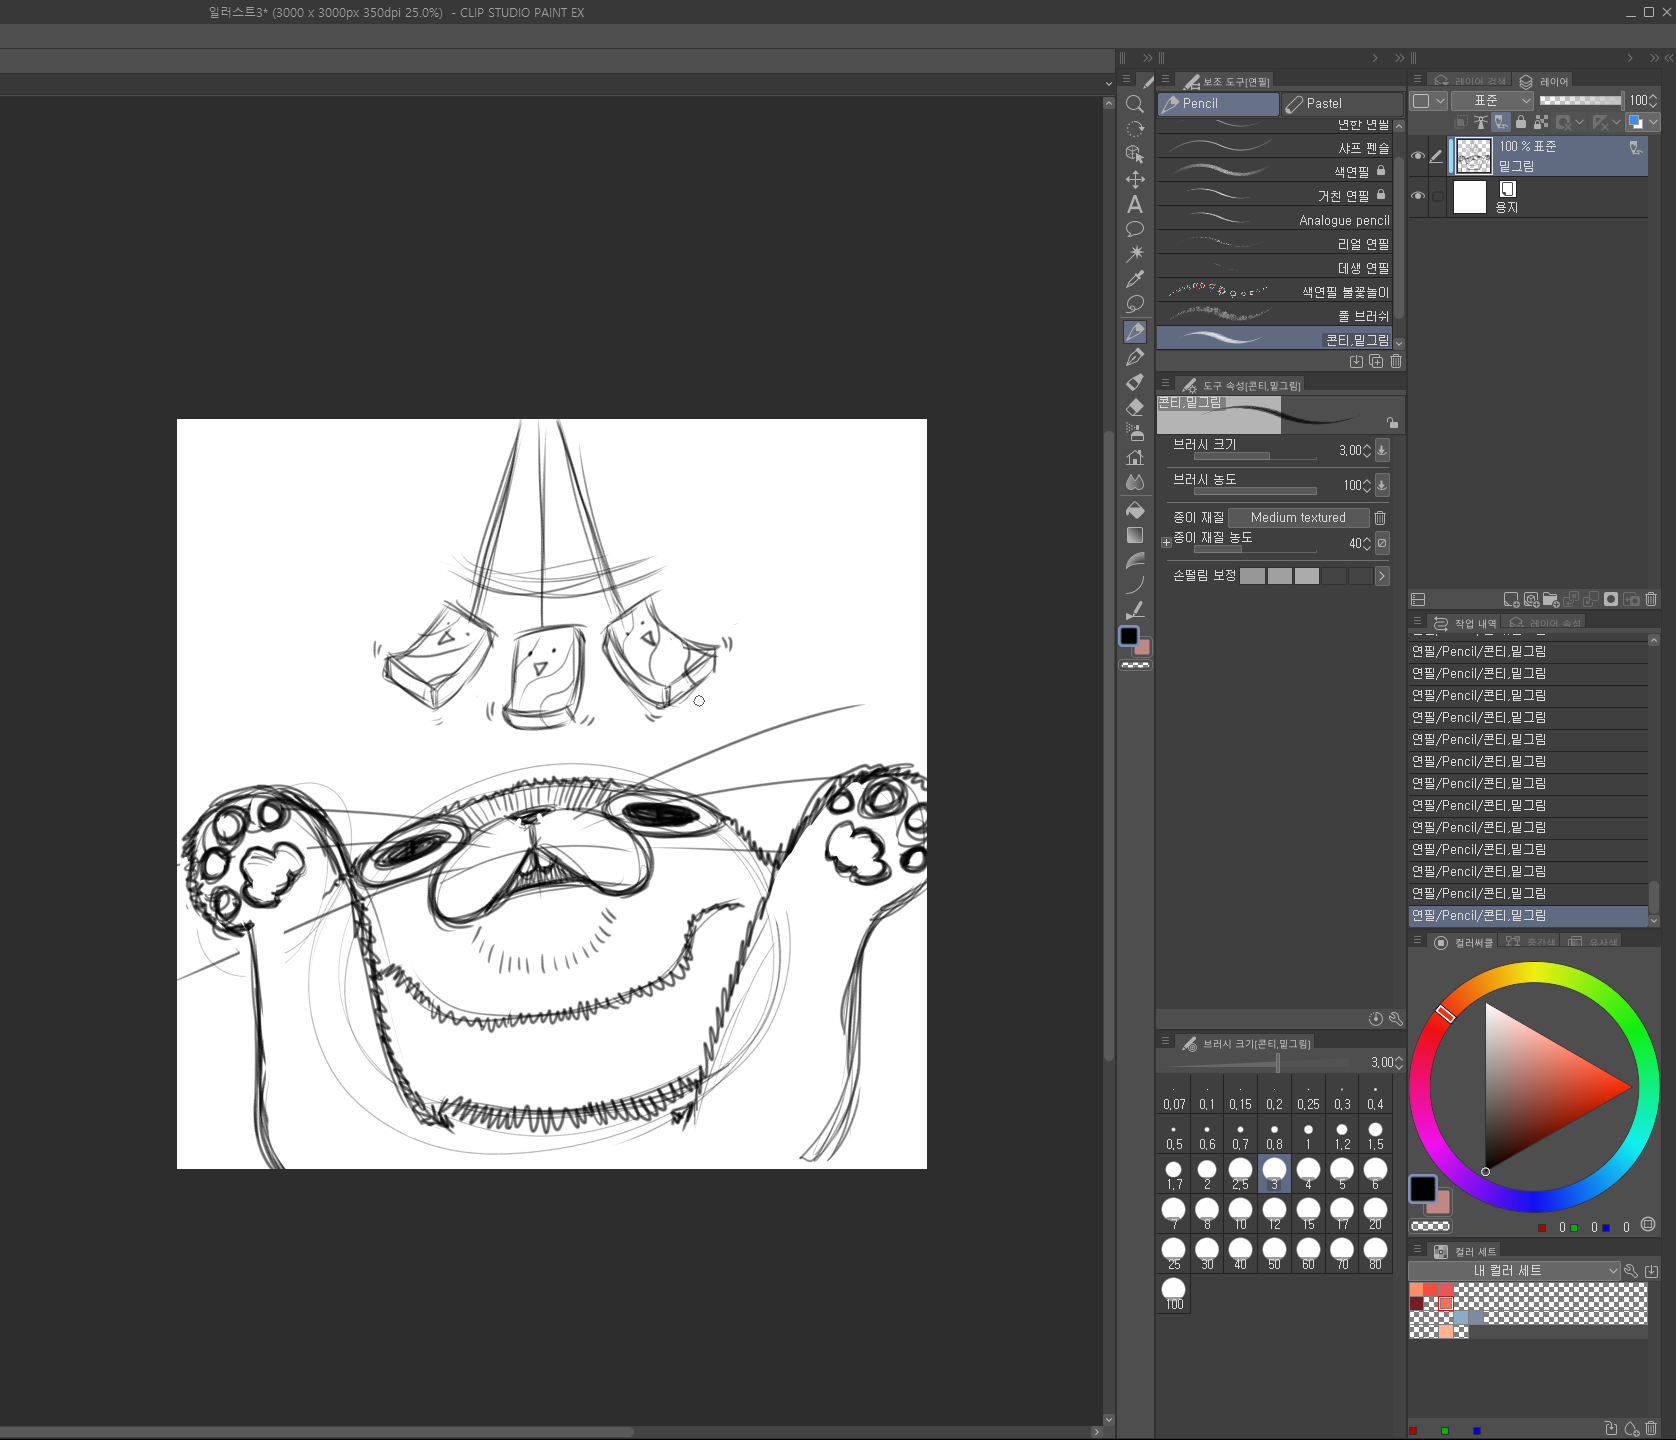Open layer color change dropdown arrow
The image size is (1676, 1440).
coord(1654,122)
